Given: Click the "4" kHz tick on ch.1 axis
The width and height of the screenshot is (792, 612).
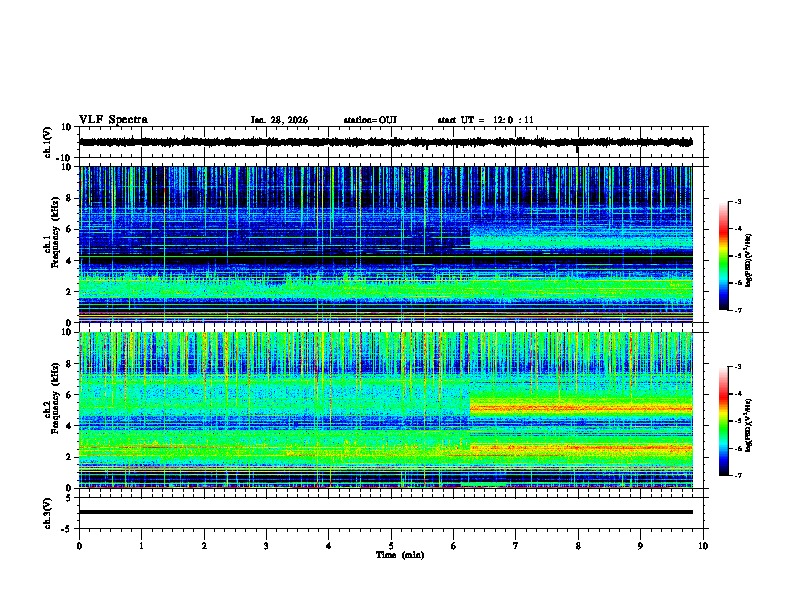Looking at the screenshot, I should (69, 261).
